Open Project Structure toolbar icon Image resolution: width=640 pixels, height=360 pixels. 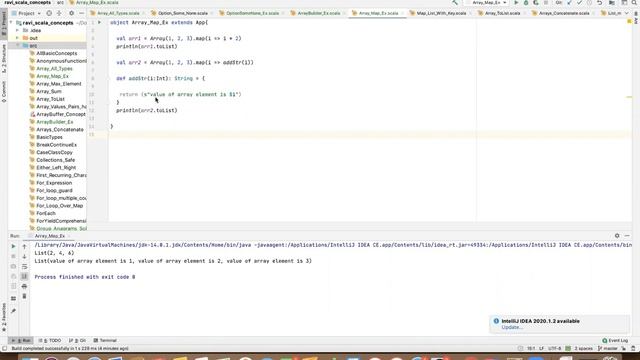point(612,2)
